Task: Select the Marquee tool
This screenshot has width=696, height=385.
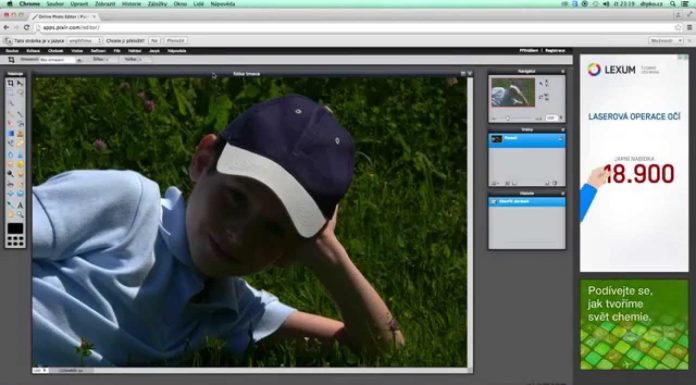Action: (10, 93)
